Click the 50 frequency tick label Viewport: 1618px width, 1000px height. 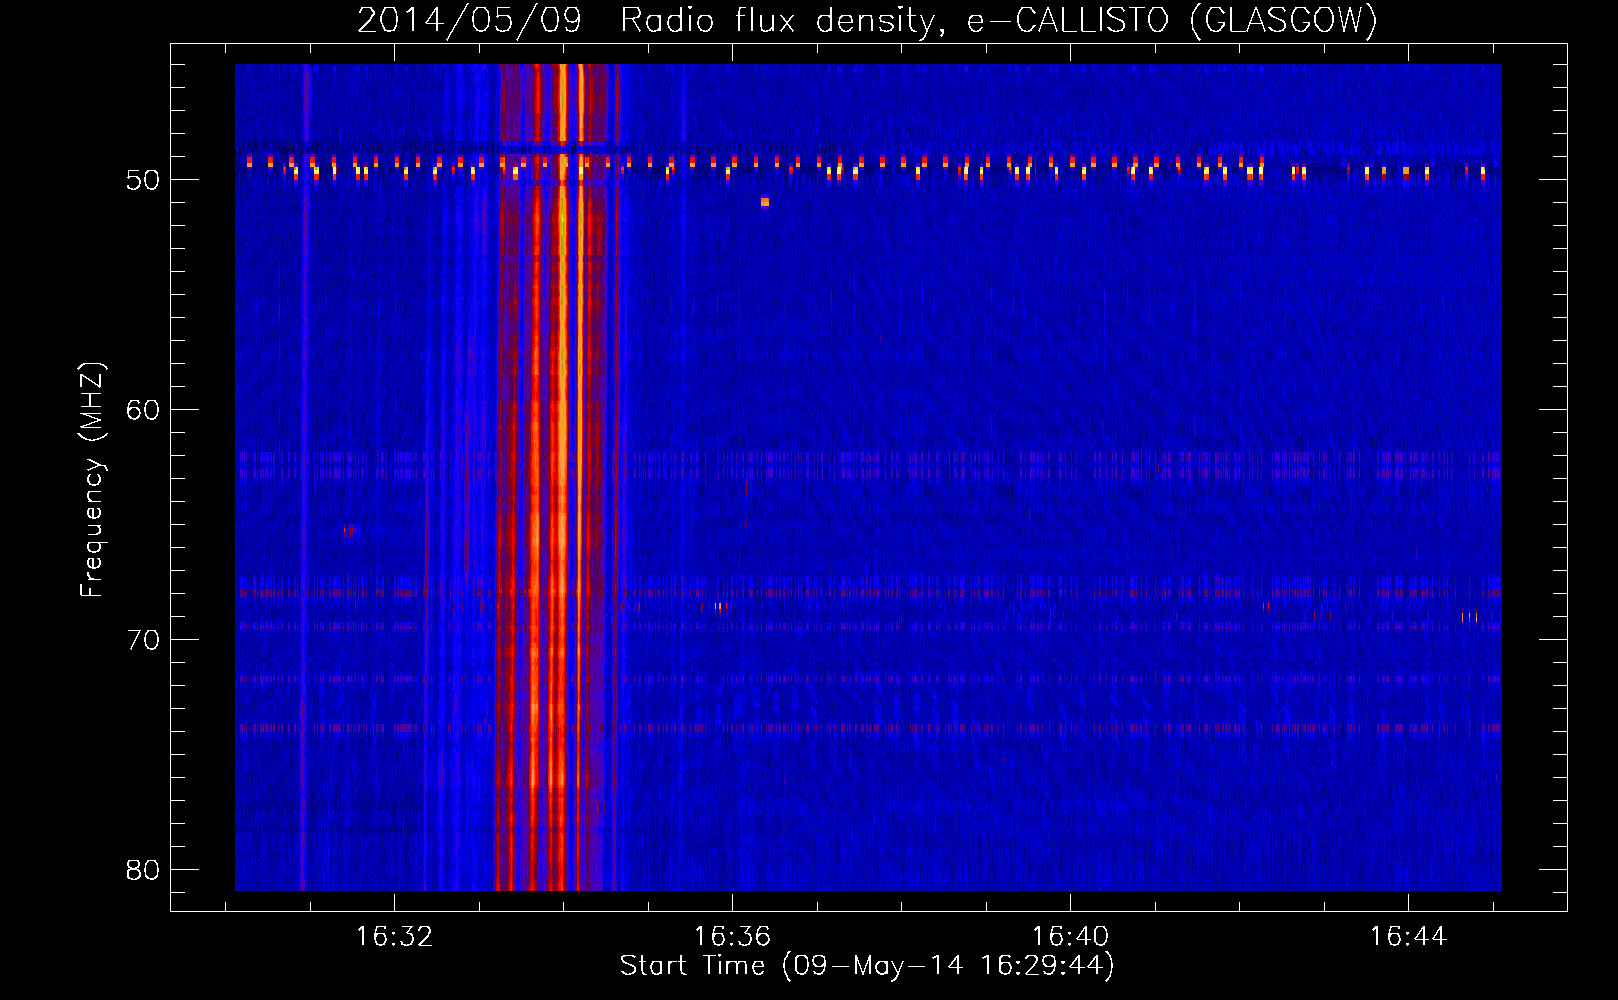[x=143, y=180]
